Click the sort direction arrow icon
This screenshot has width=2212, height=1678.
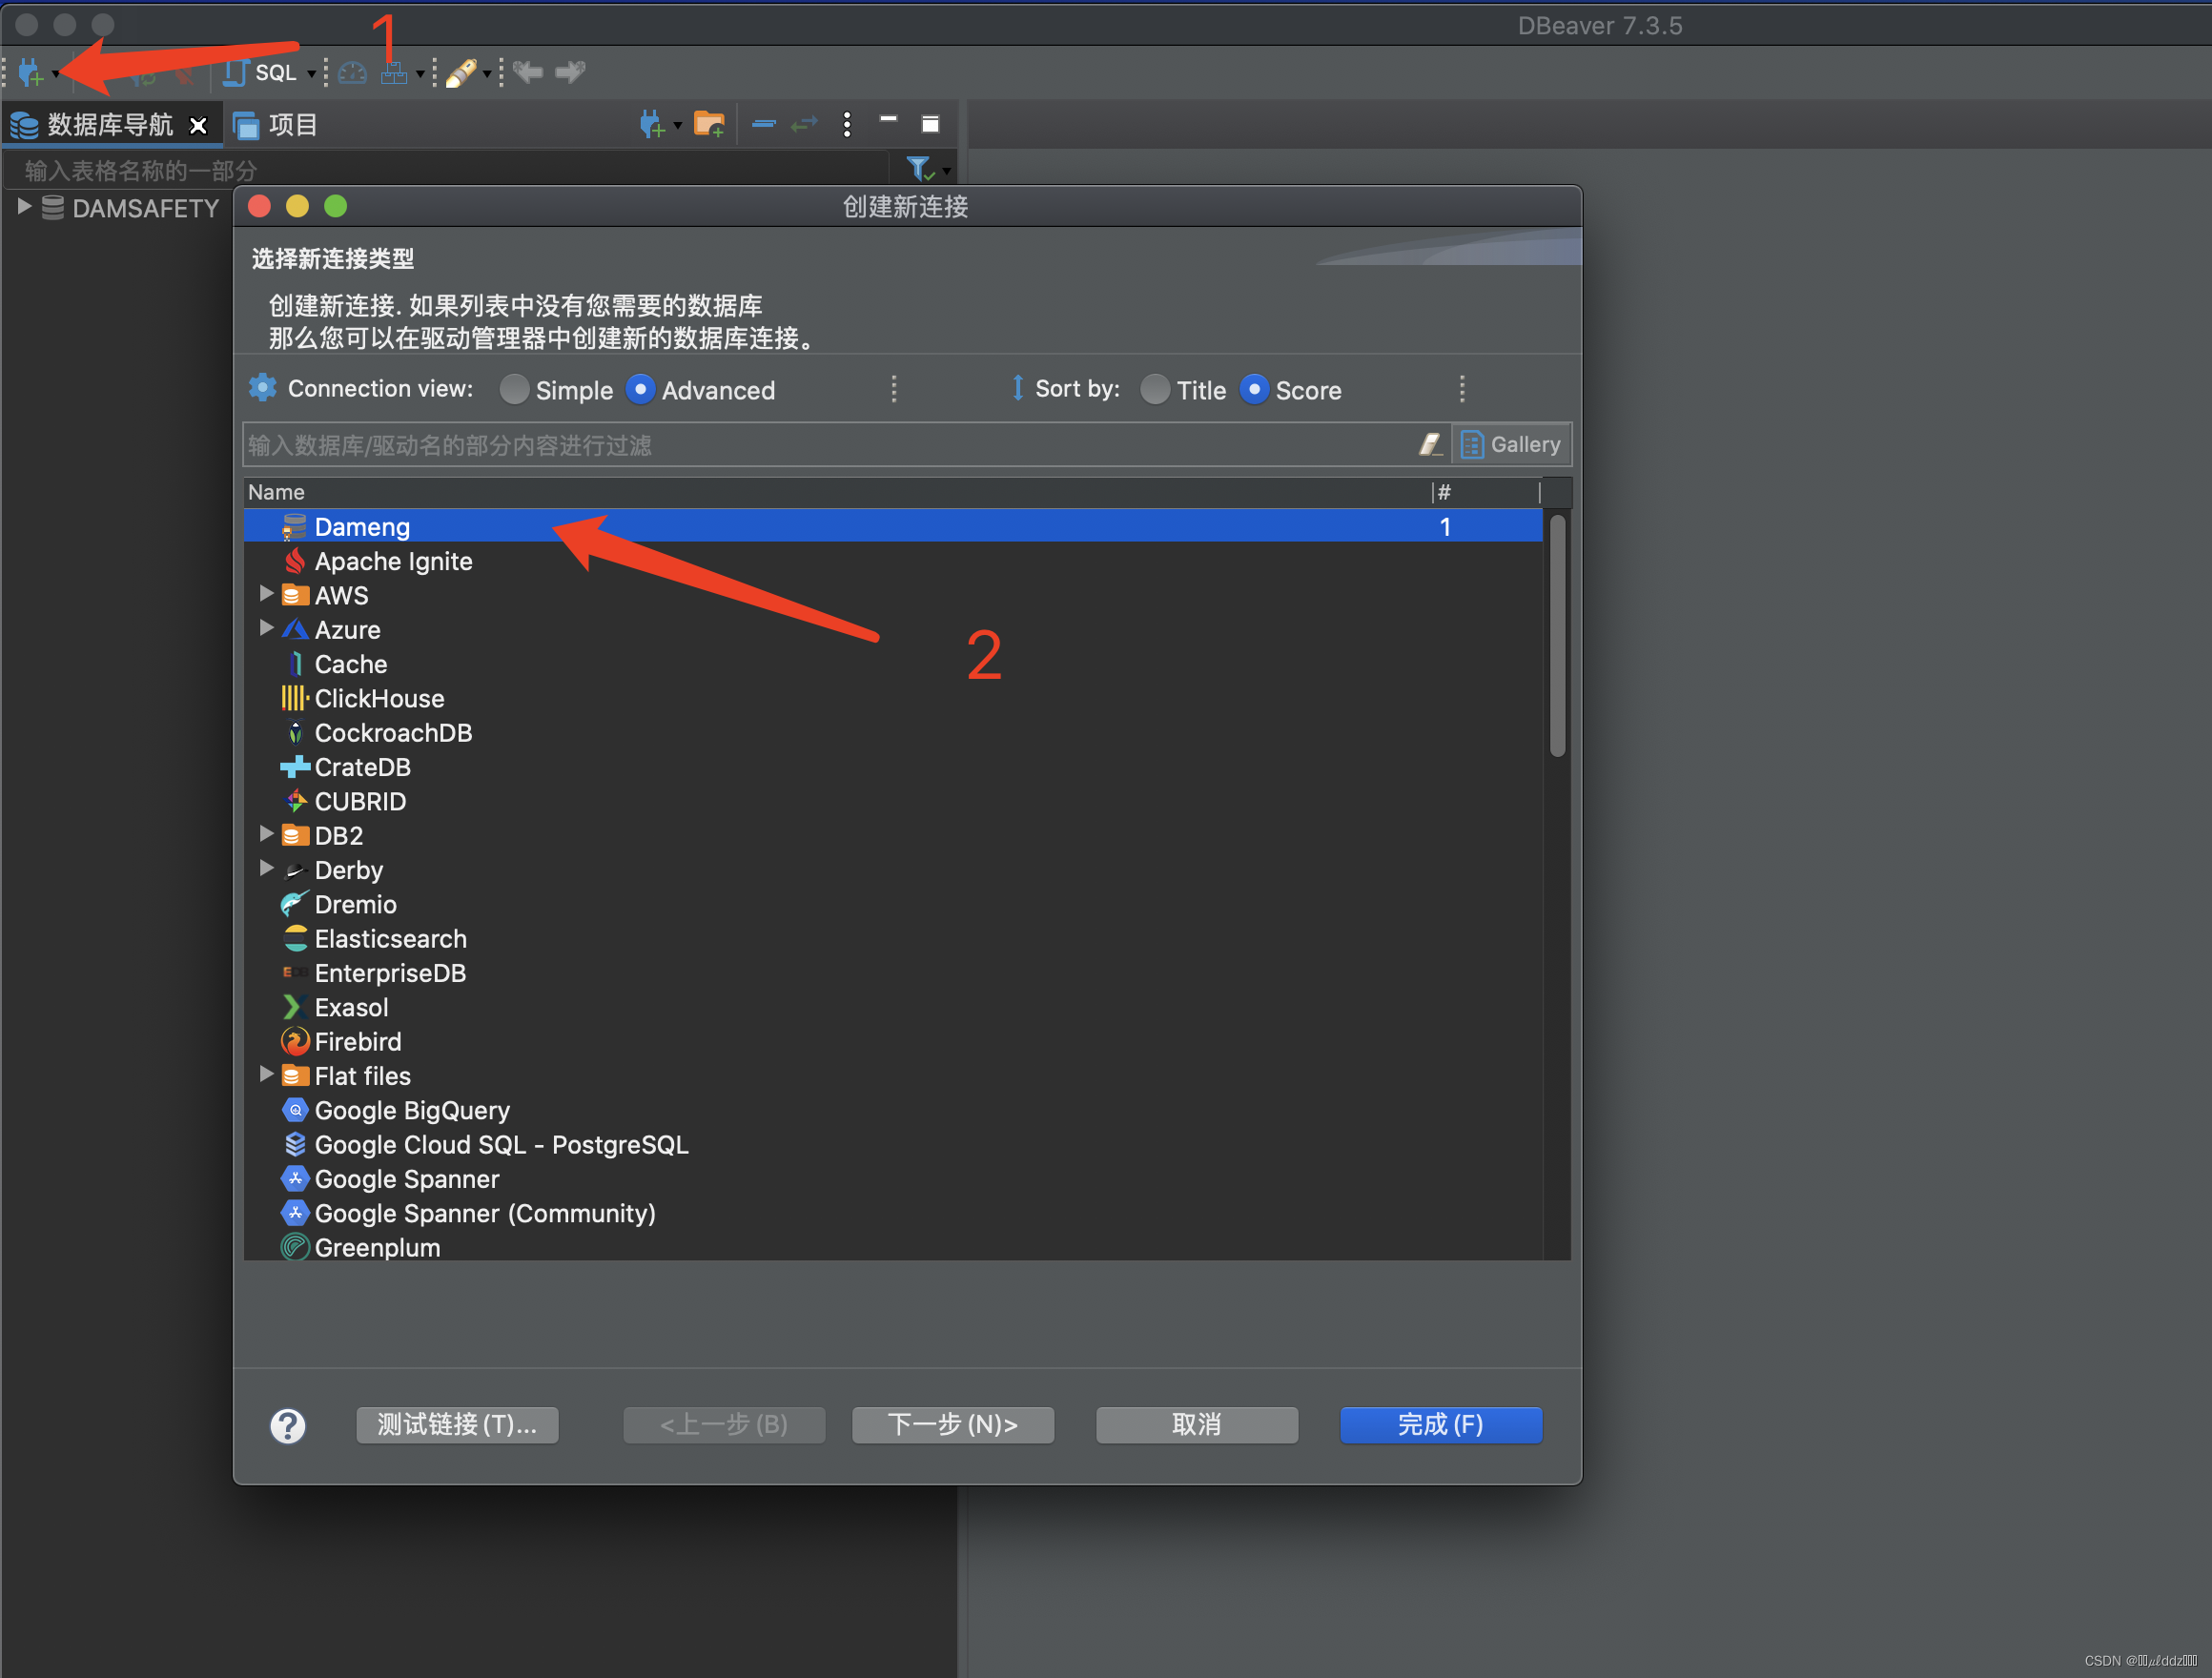tap(1018, 388)
